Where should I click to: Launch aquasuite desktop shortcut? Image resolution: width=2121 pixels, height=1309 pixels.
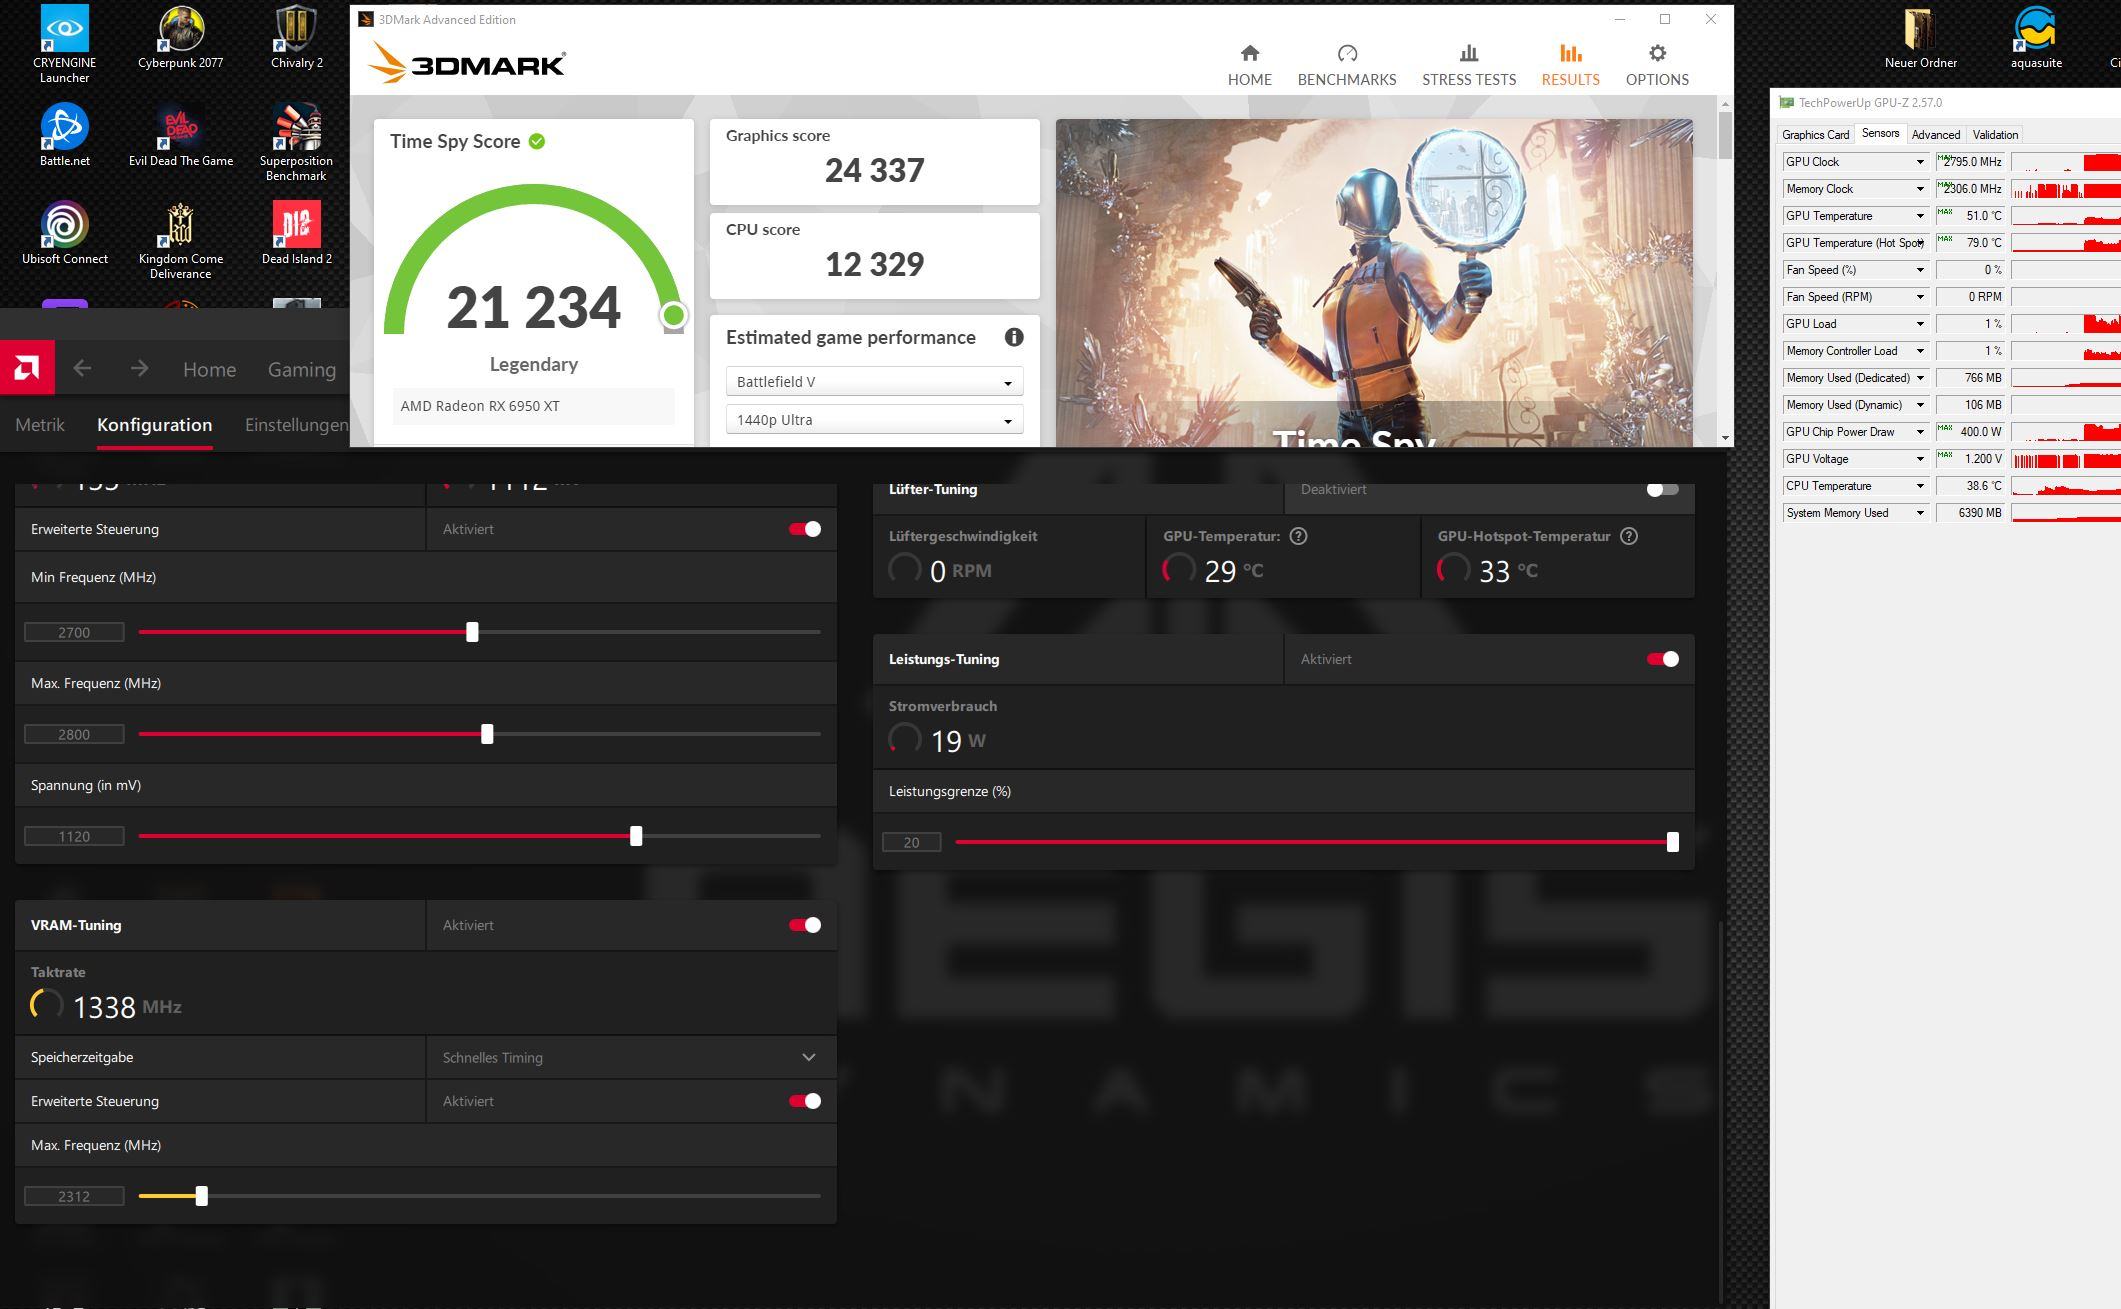click(x=2036, y=37)
